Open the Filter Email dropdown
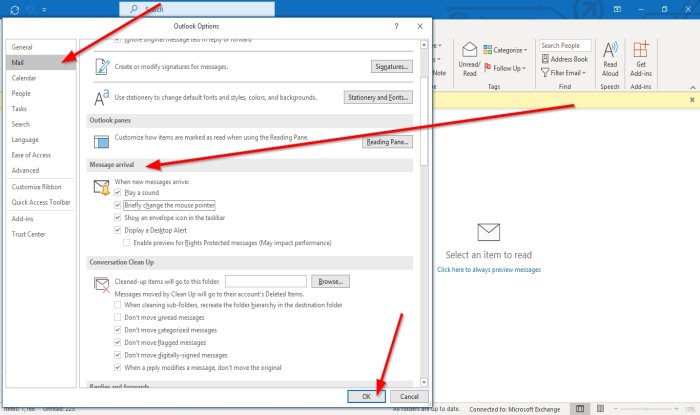Screen dimensions: 700x415 (x=563, y=73)
